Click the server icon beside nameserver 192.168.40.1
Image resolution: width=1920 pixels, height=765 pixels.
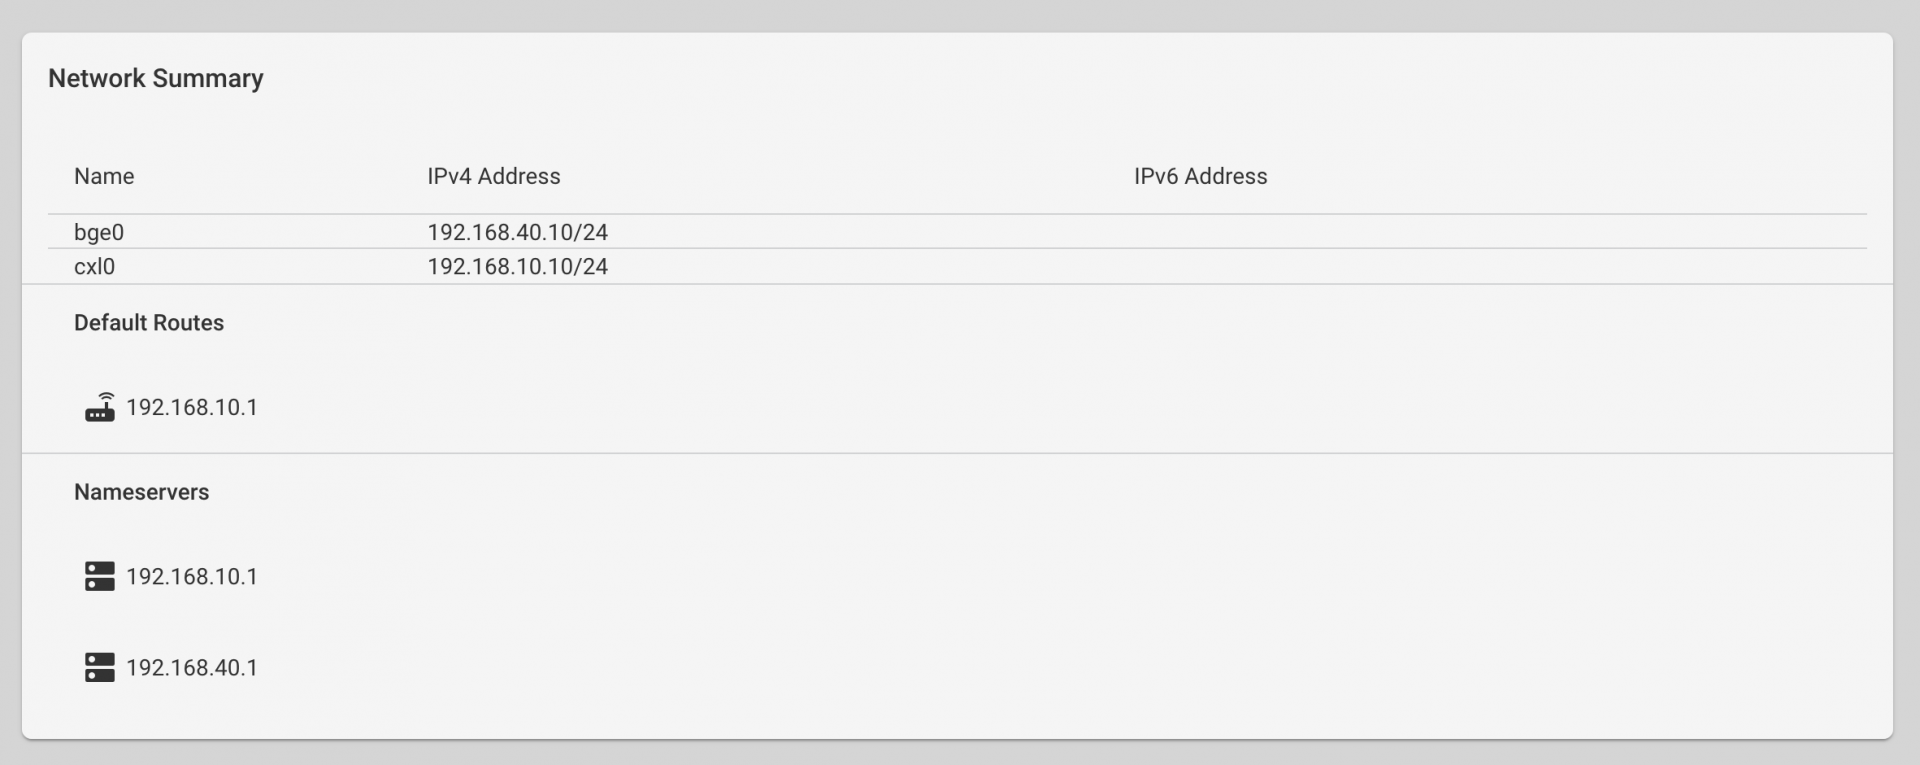[100, 667]
